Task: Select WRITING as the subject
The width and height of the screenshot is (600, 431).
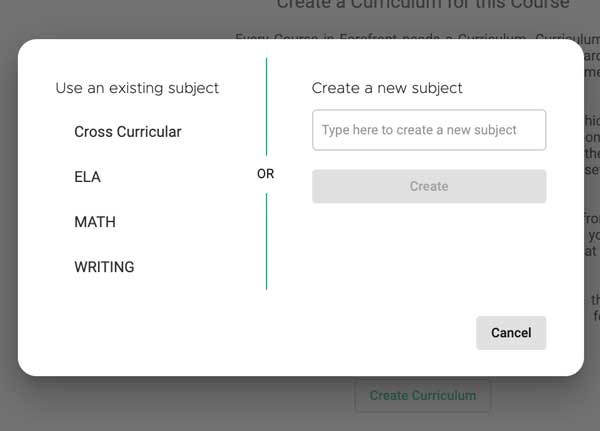Action: click(x=104, y=267)
